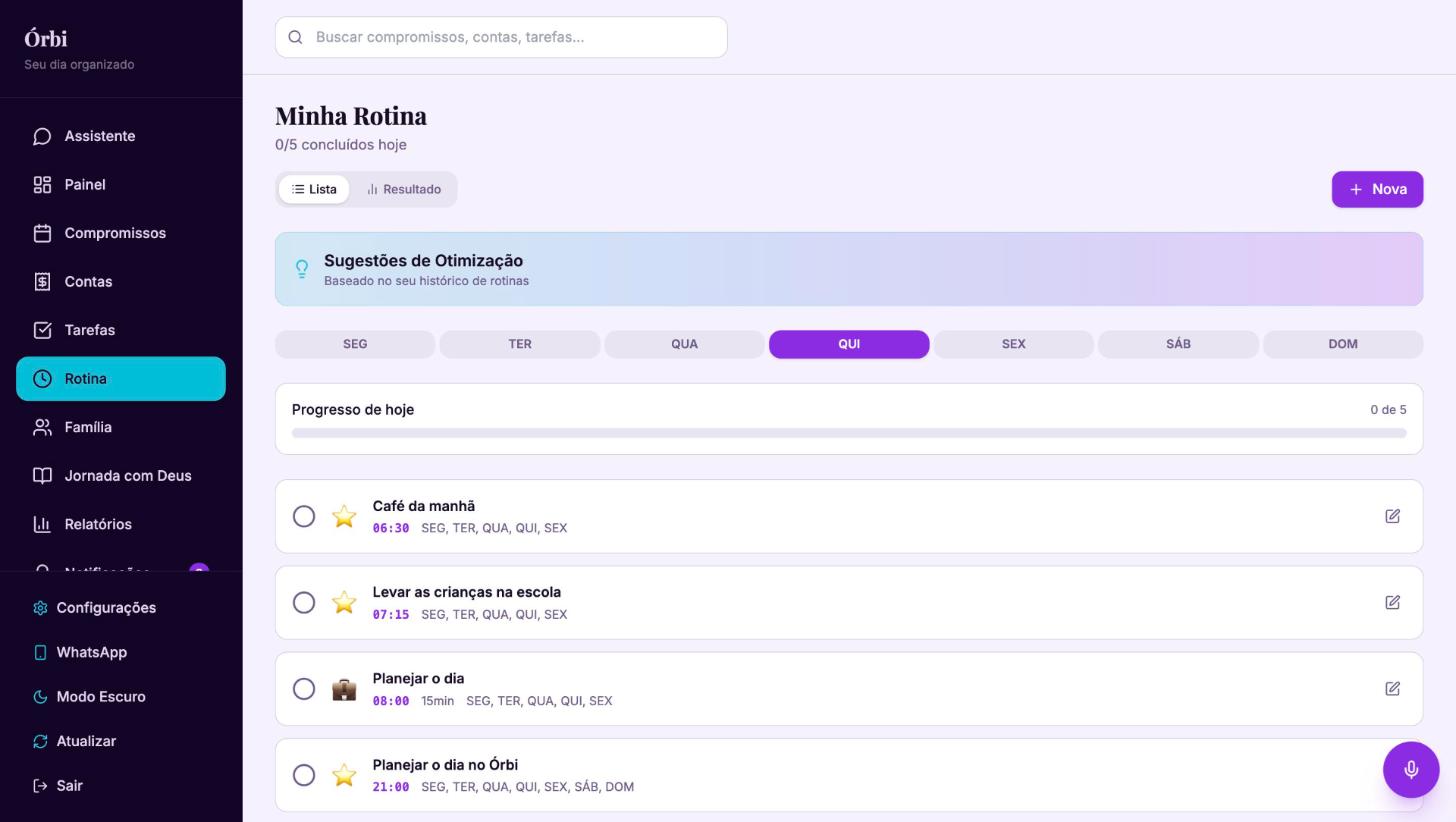Edit the Levar as crianças na escola routine

(1392, 602)
